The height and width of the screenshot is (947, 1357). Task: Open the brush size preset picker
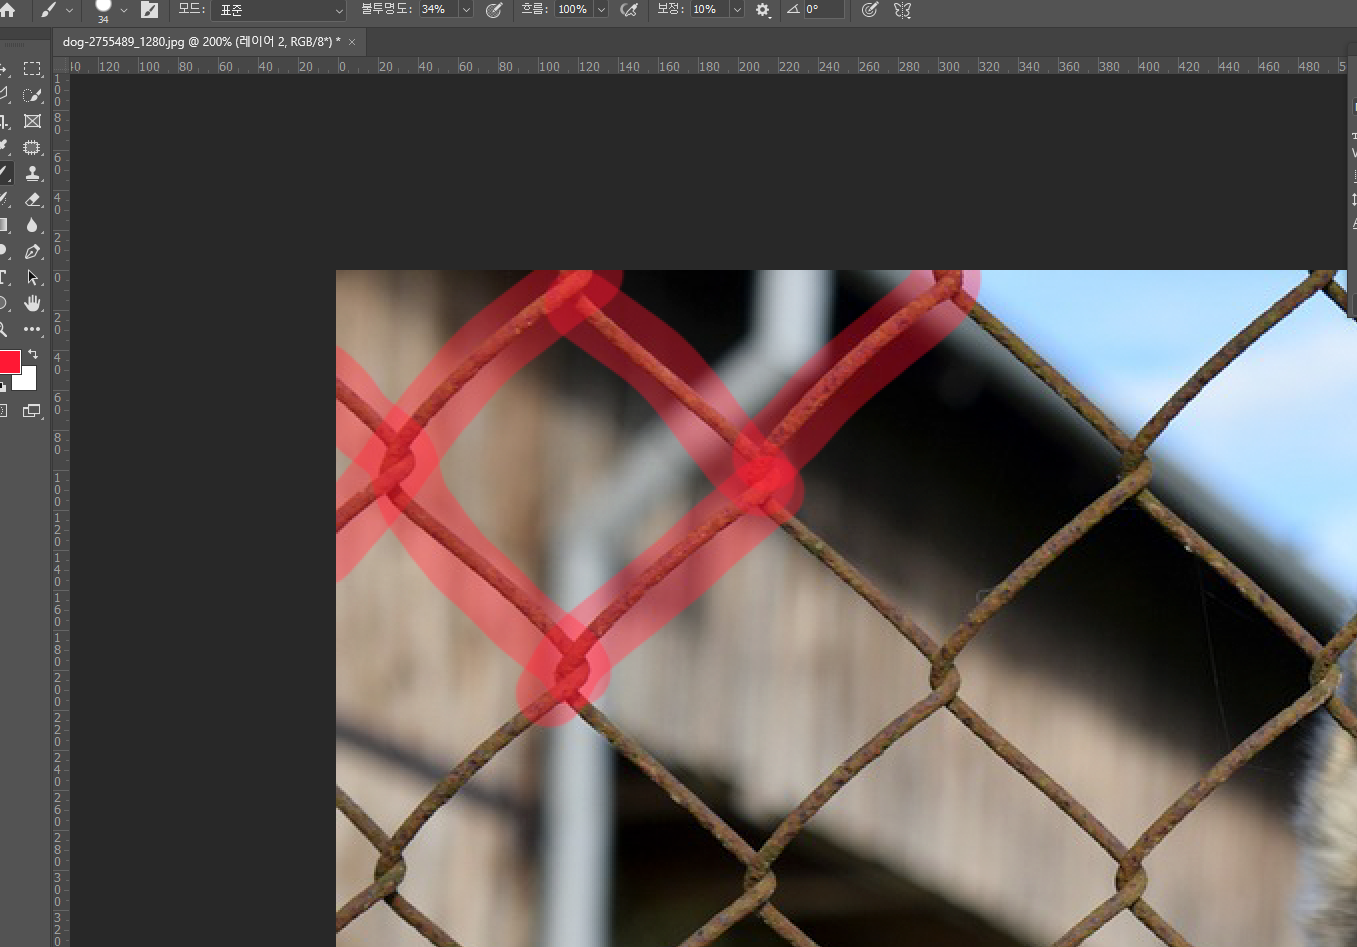click(x=123, y=10)
